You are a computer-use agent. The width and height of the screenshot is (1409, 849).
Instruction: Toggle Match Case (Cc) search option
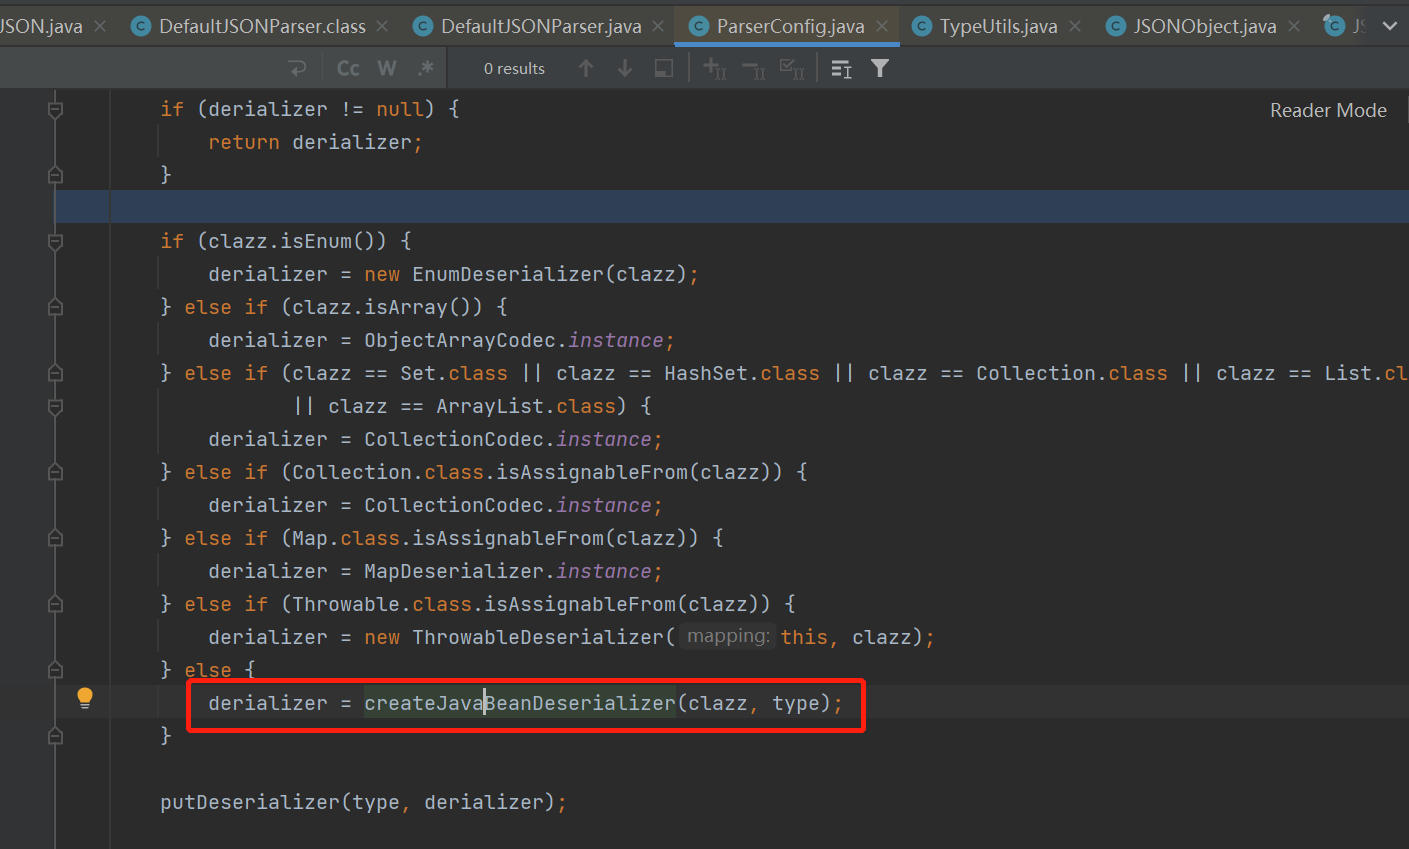pyautogui.click(x=348, y=68)
